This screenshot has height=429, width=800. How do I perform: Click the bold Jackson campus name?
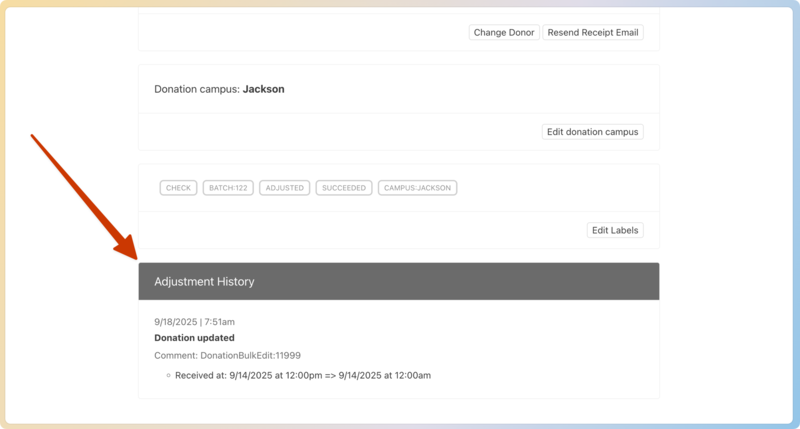263,89
